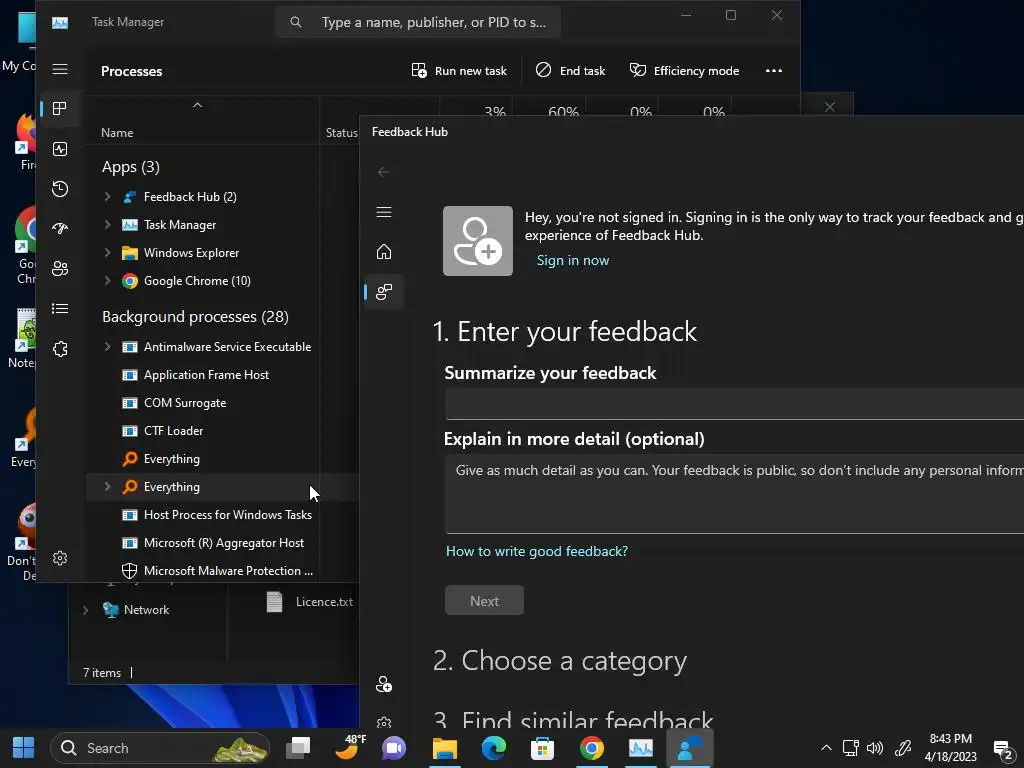
Task: Open the Users icon in Task Manager sidebar
Action: 60,268
